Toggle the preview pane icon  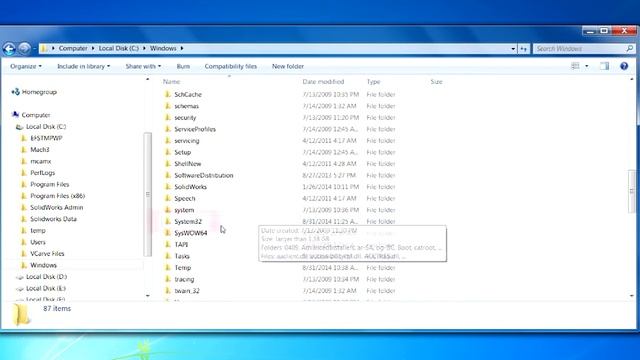click(x=604, y=66)
